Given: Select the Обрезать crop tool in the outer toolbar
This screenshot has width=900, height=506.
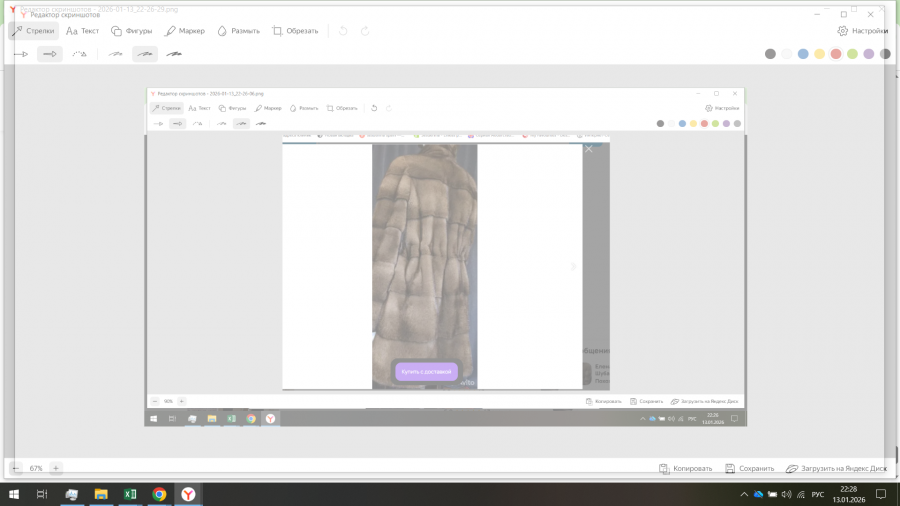Looking at the screenshot, I should click(x=295, y=31).
